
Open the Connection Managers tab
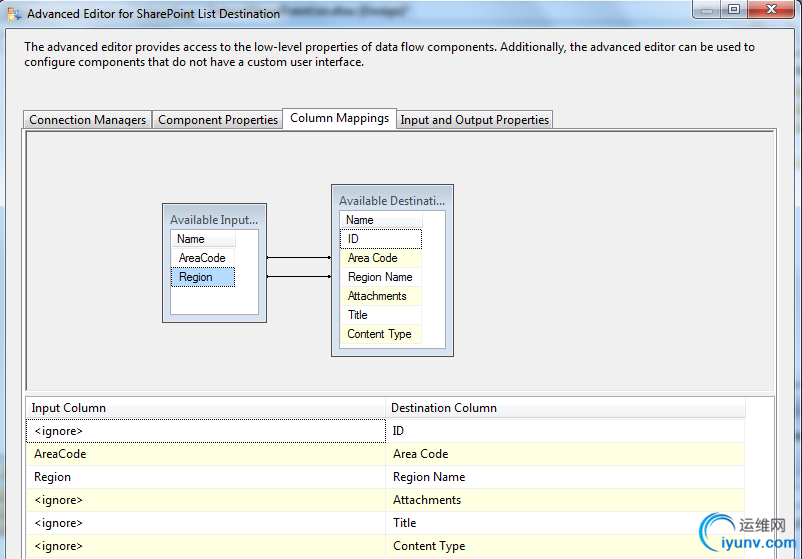[x=87, y=120]
